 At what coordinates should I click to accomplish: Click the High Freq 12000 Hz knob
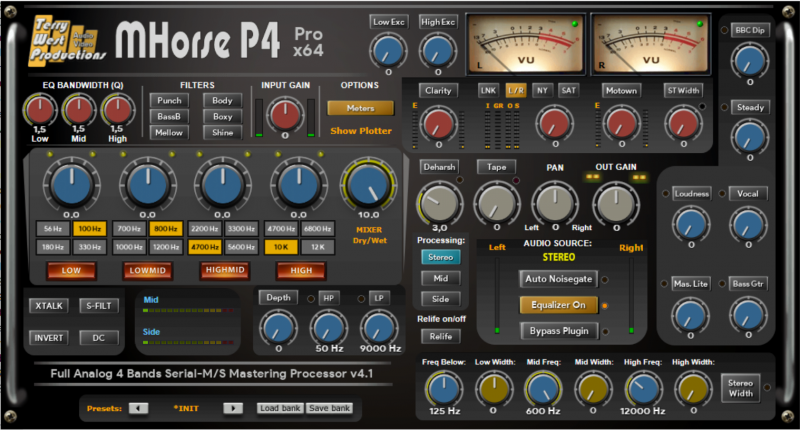[642, 389]
